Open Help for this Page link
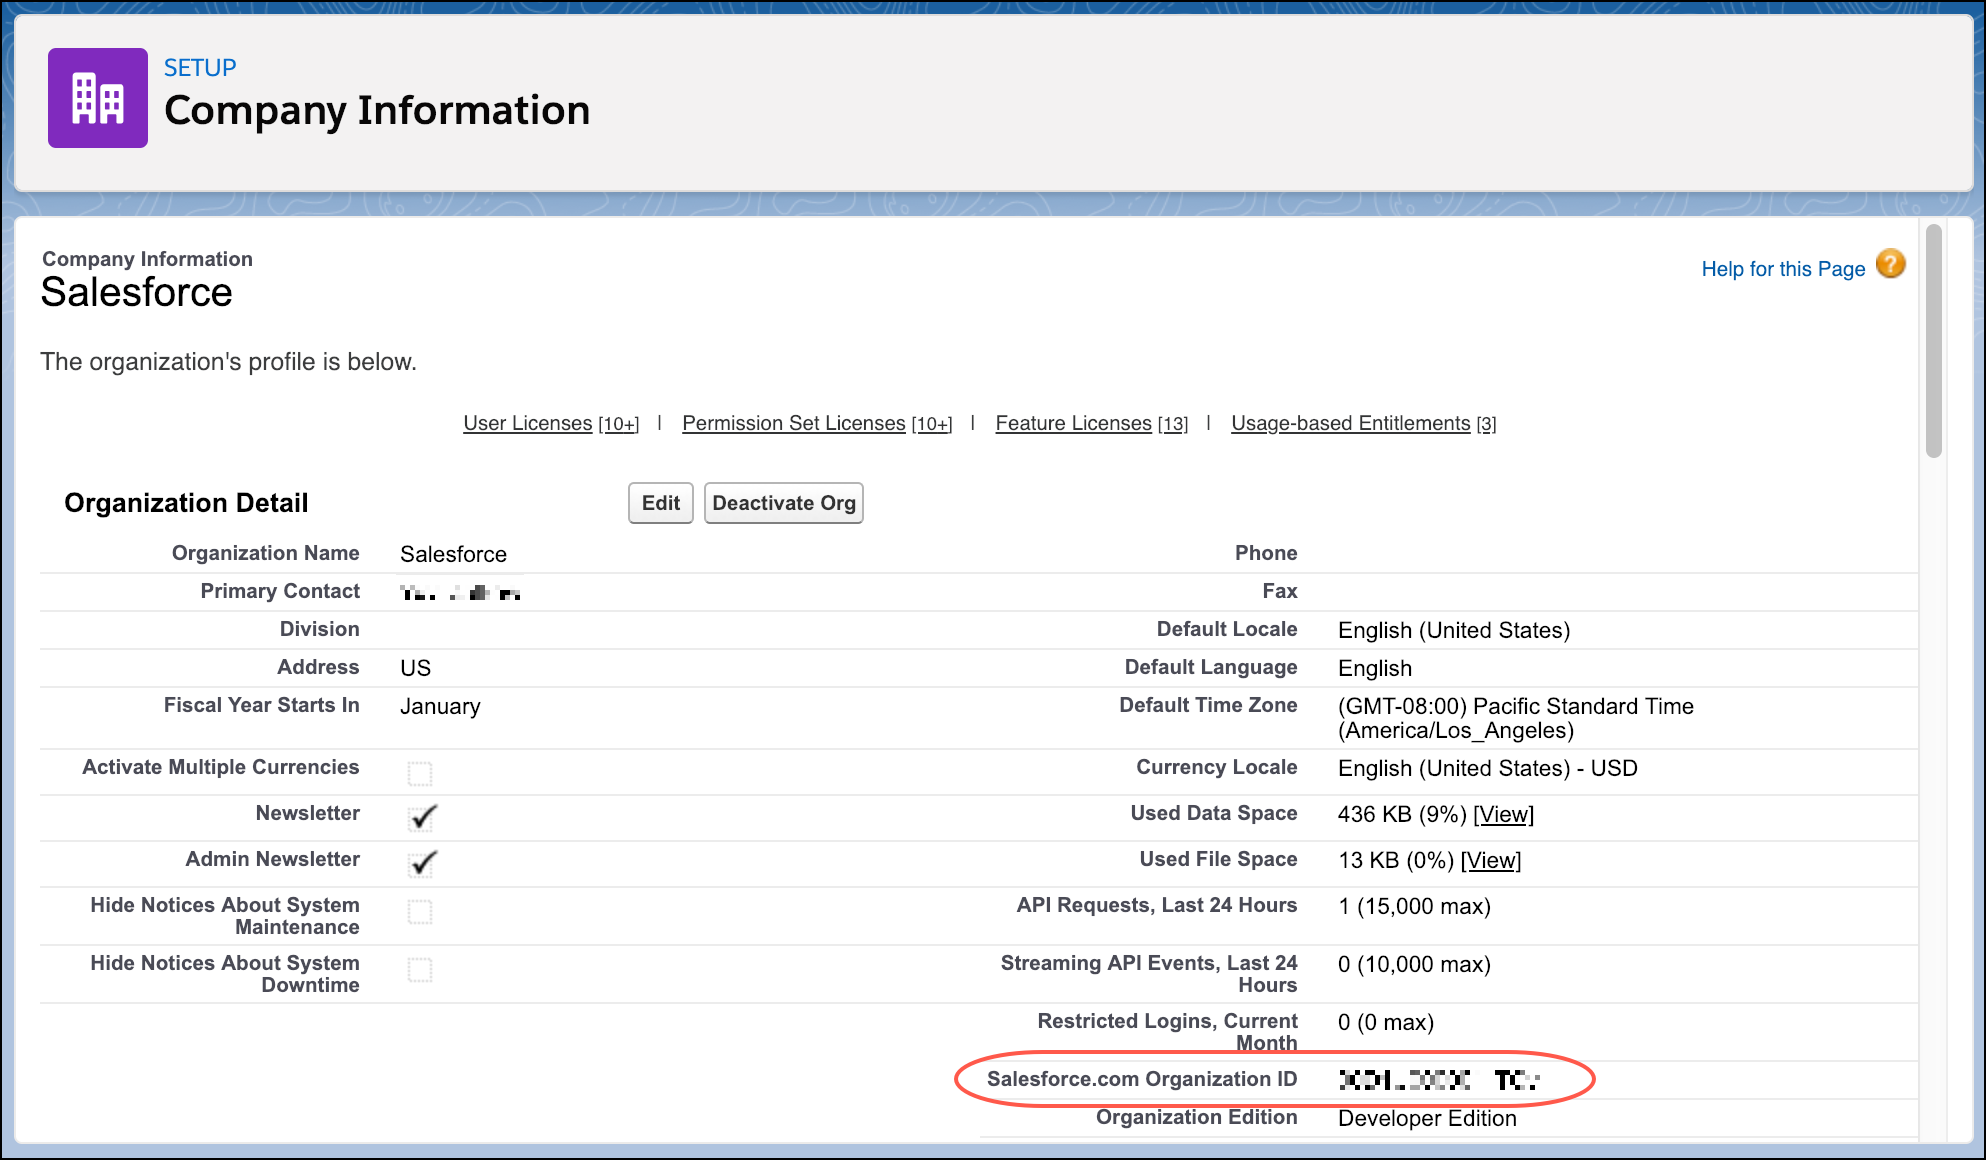 tap(1783, 269)
